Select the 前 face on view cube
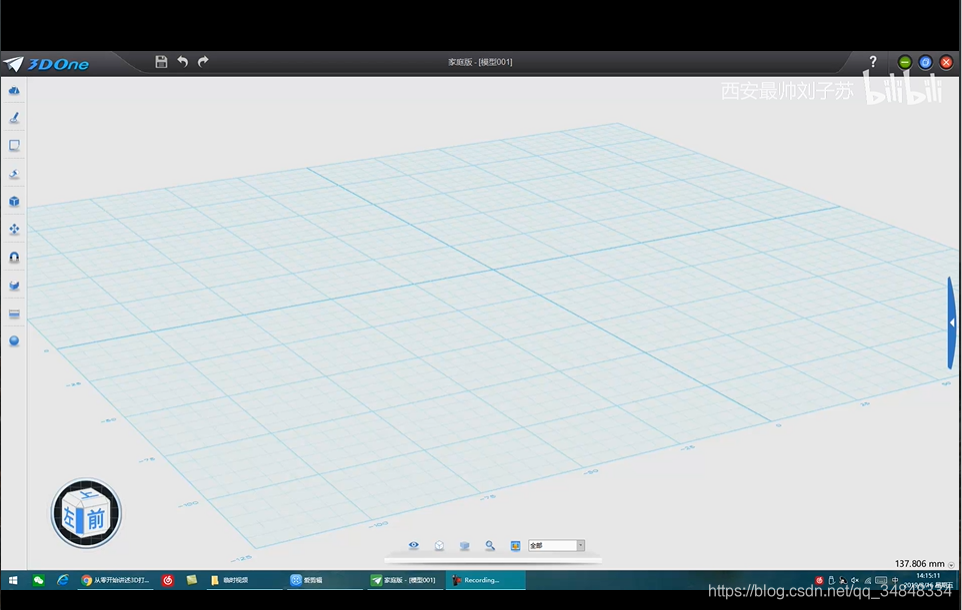Viewport: 962px width, 610px height. pos(96,519)
